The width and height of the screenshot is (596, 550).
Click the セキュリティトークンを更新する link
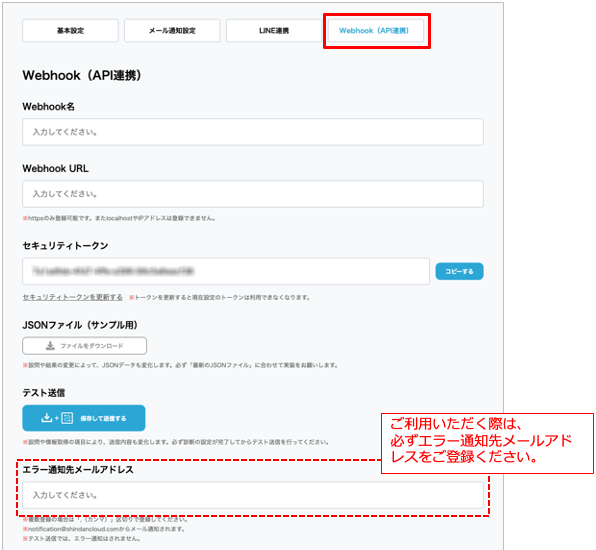pos(72,297)
